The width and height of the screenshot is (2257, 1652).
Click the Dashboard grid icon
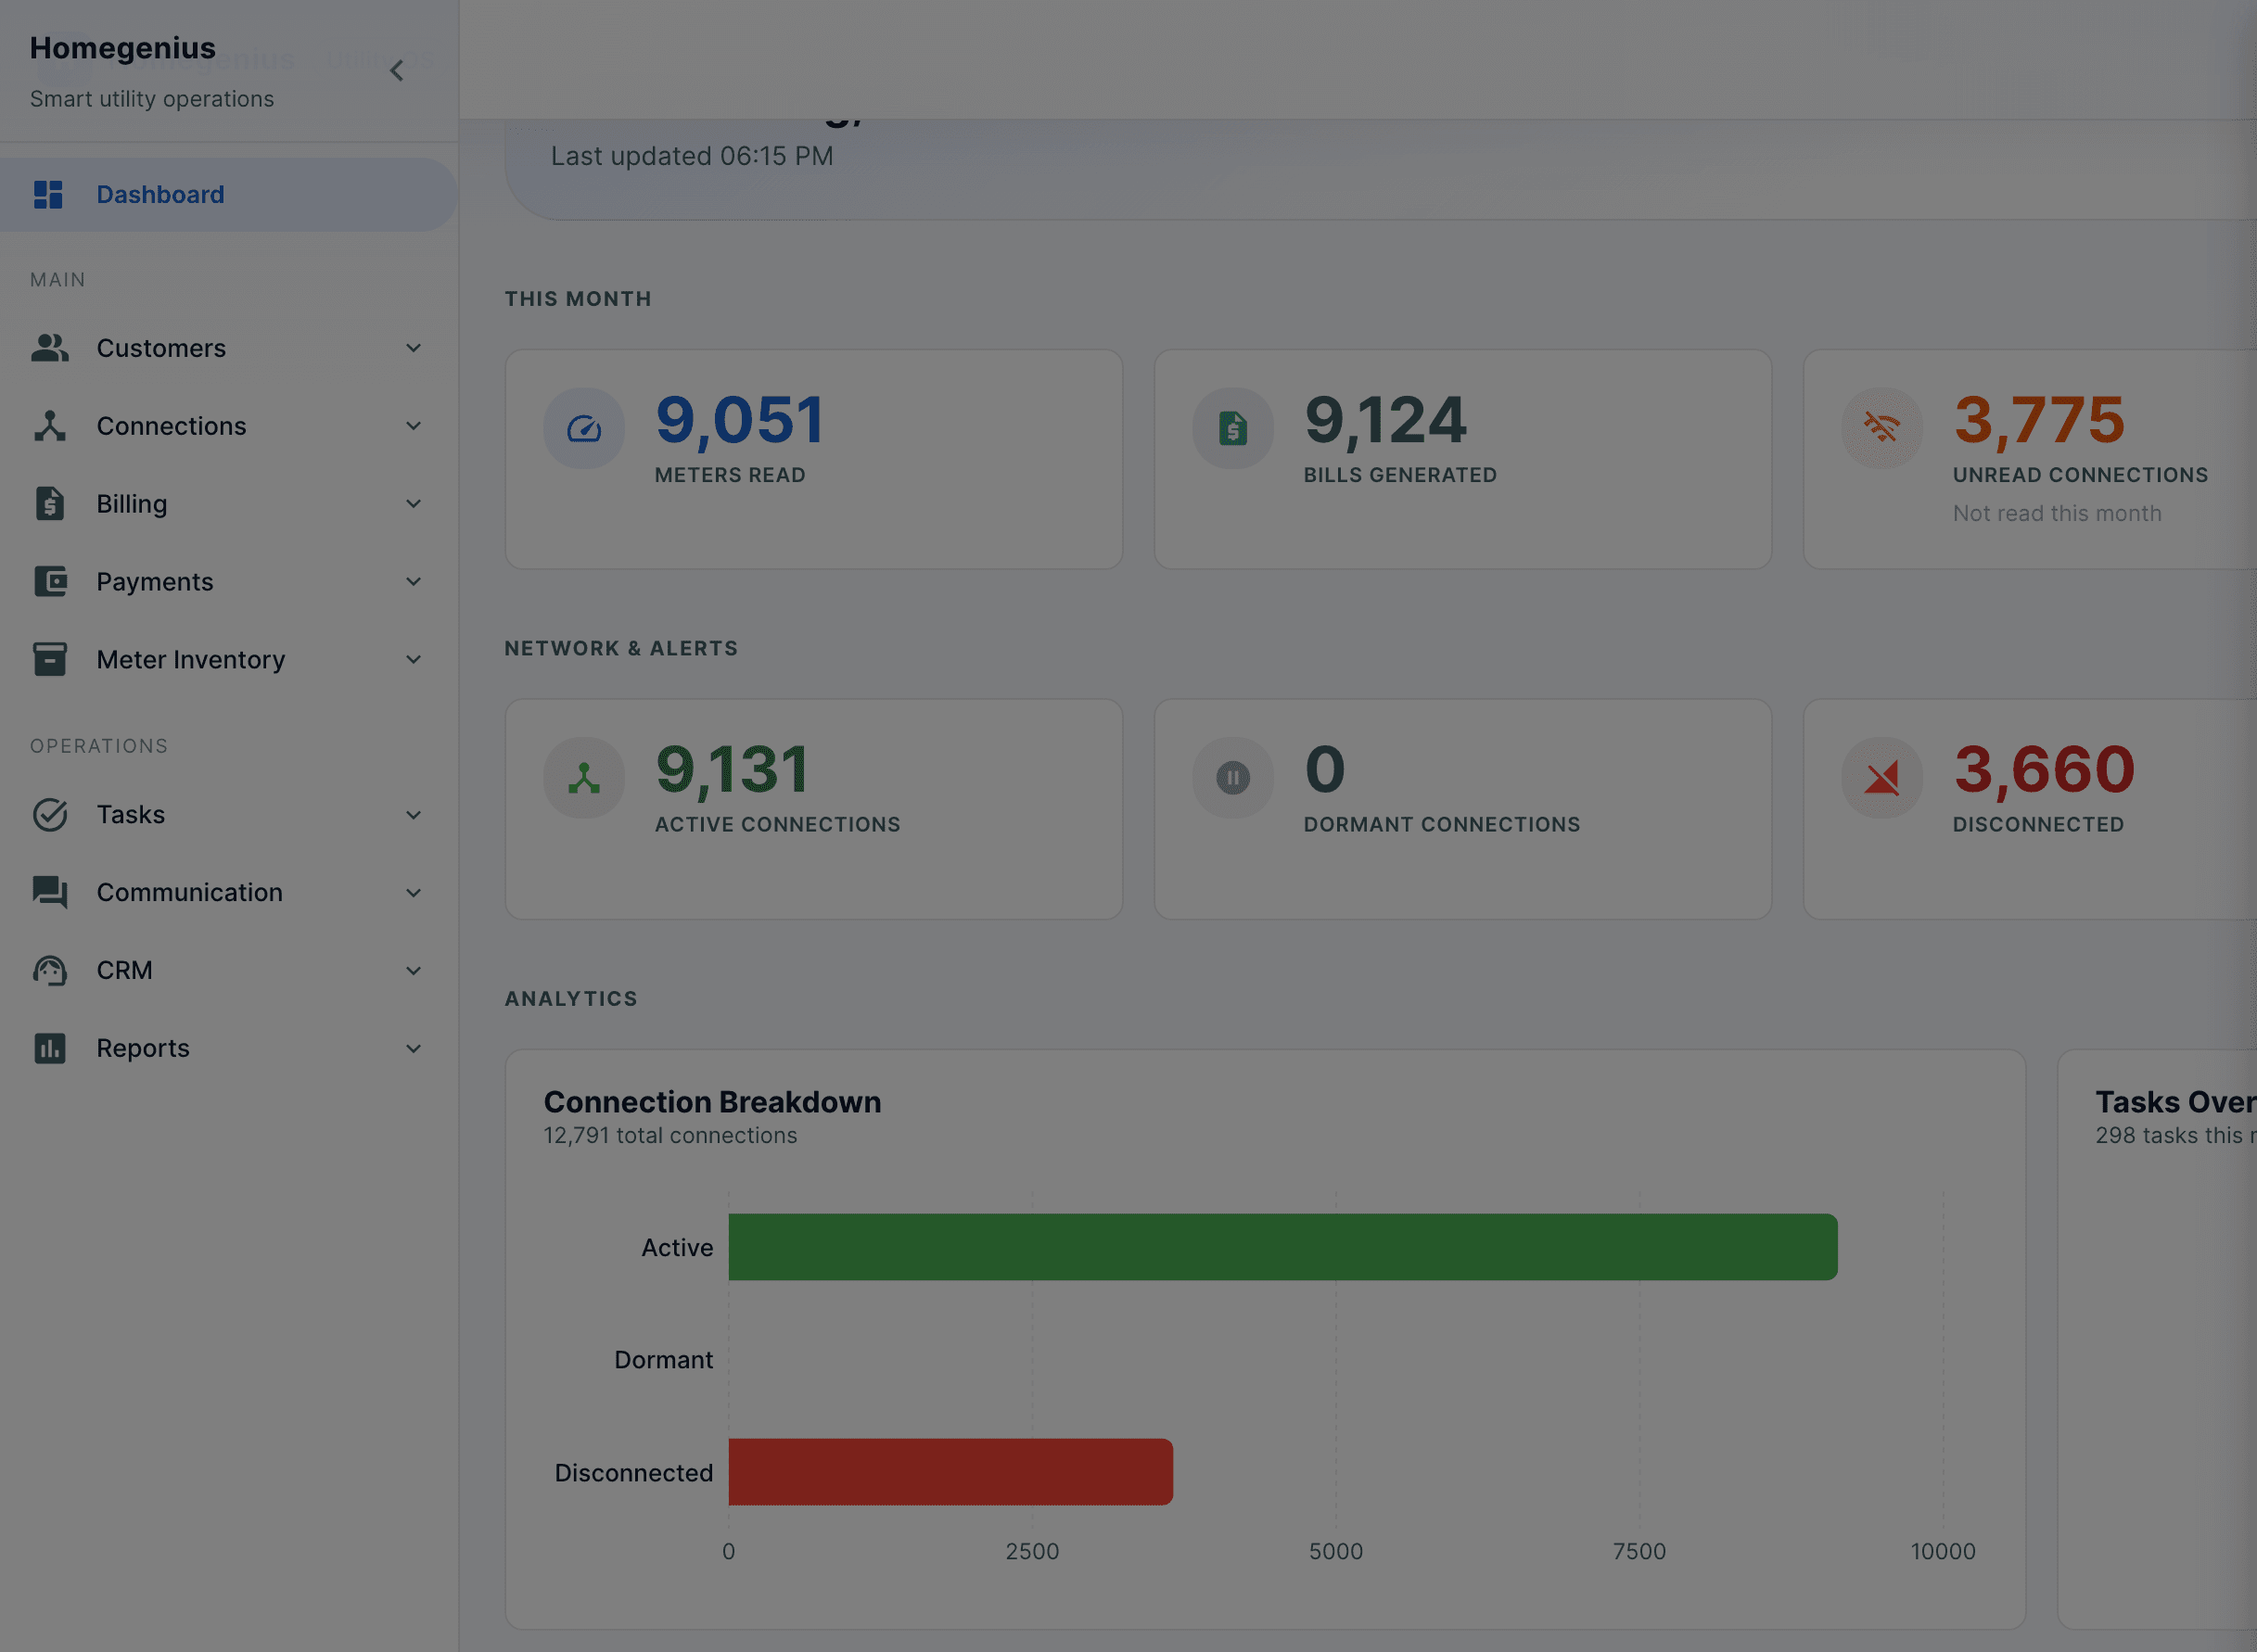click(48, 195)
